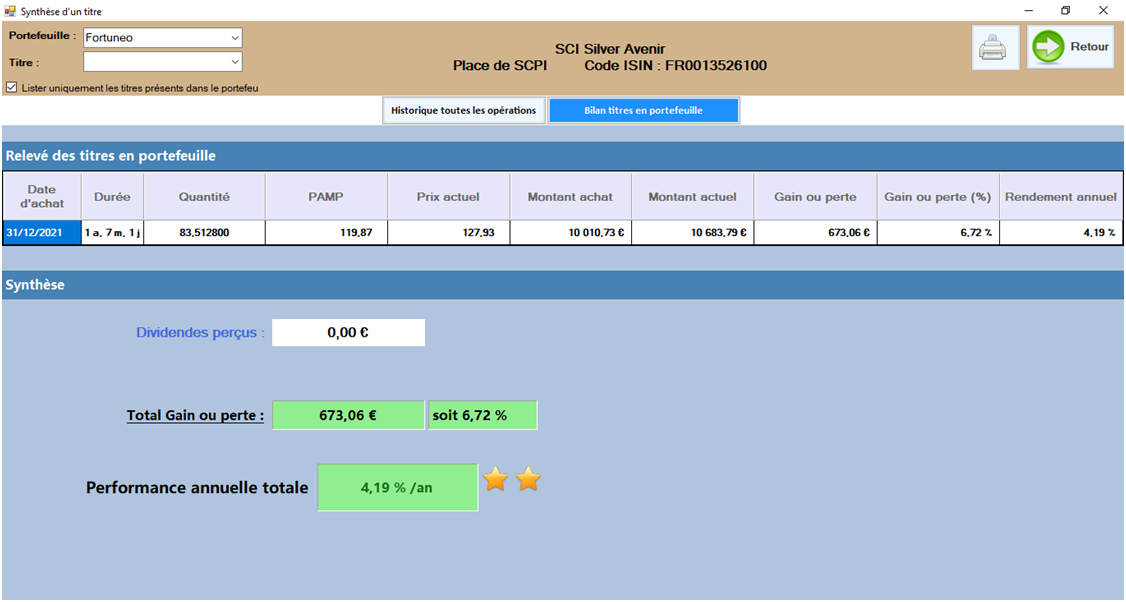Click the first gold star rating icon
This screenshot has width=1126, height=602.
pos(495,478)
